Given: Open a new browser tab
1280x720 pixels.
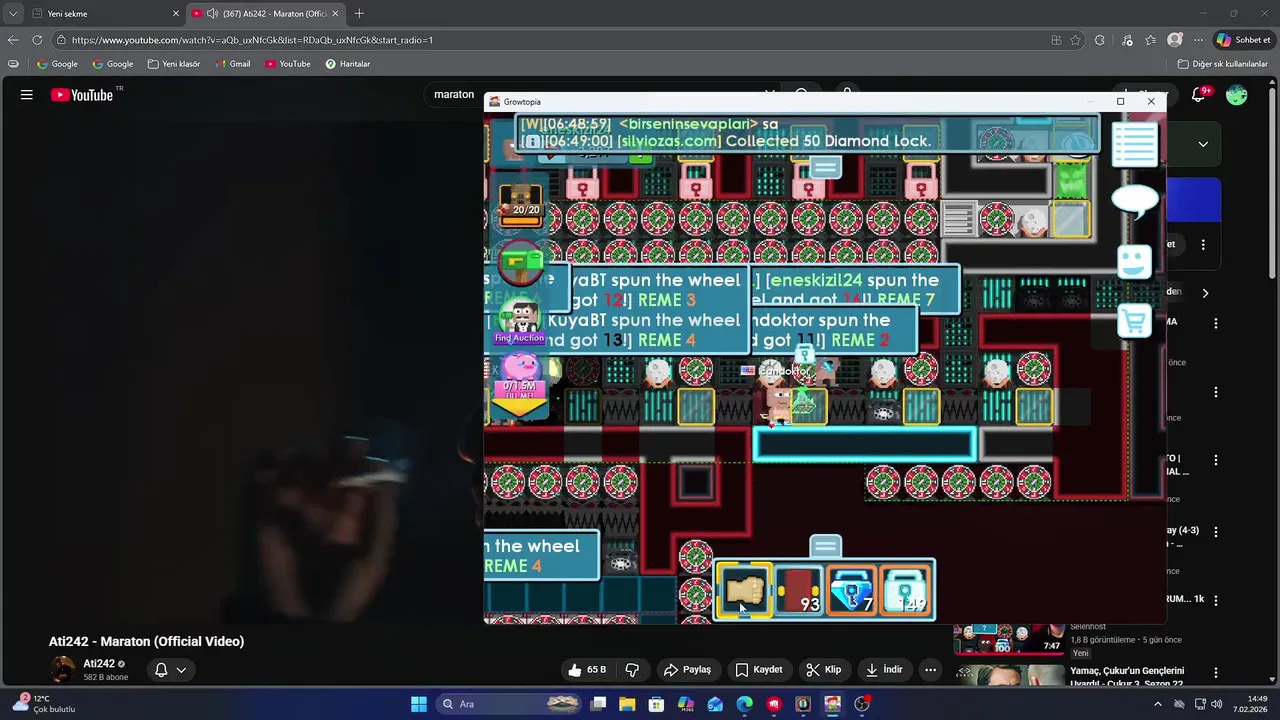Looking at the screenshot, I should (359, 14).
